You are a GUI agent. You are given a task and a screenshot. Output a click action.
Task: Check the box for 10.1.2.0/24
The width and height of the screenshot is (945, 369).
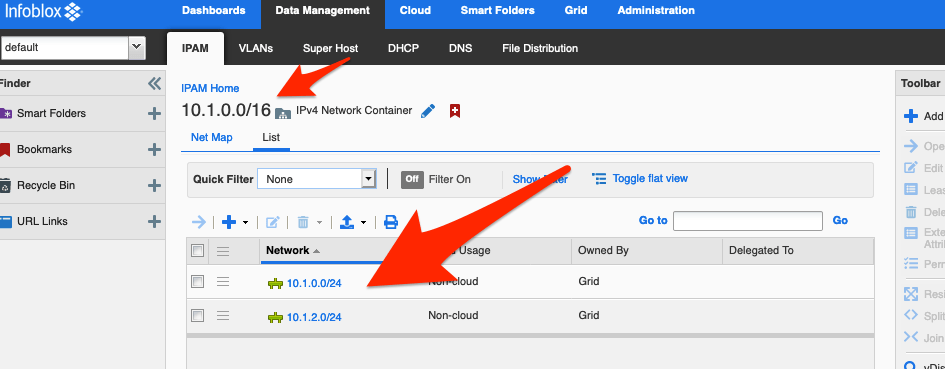198,315
